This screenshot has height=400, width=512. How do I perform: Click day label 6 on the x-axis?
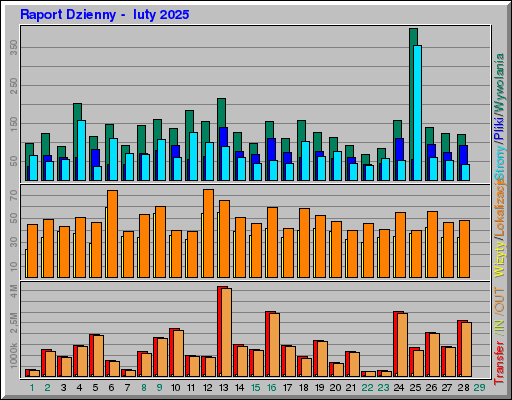click(x=111, y=388)
